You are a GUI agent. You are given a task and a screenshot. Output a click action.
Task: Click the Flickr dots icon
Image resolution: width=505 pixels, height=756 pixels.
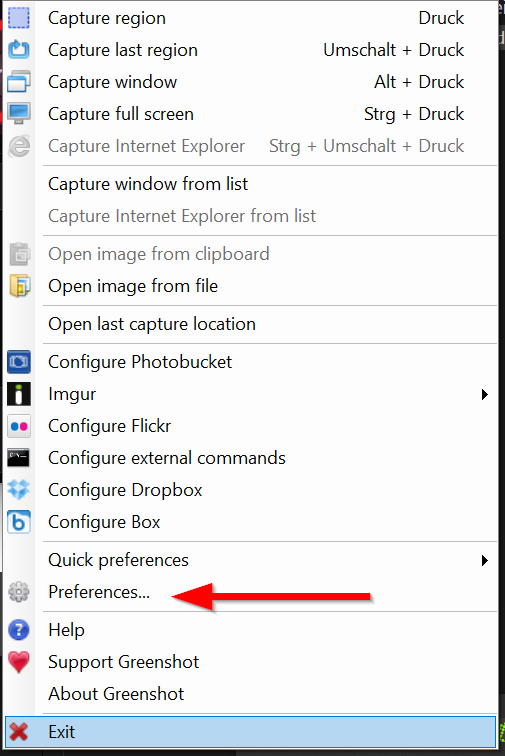pyautogui.click(x=19, y=426)
